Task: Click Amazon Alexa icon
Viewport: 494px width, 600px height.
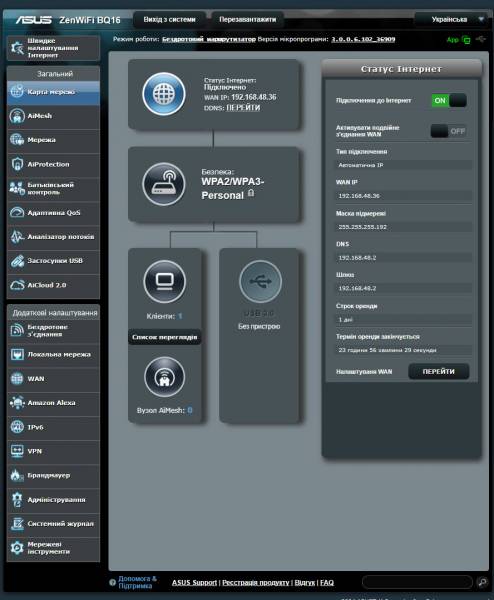Action: pos(17,403)
